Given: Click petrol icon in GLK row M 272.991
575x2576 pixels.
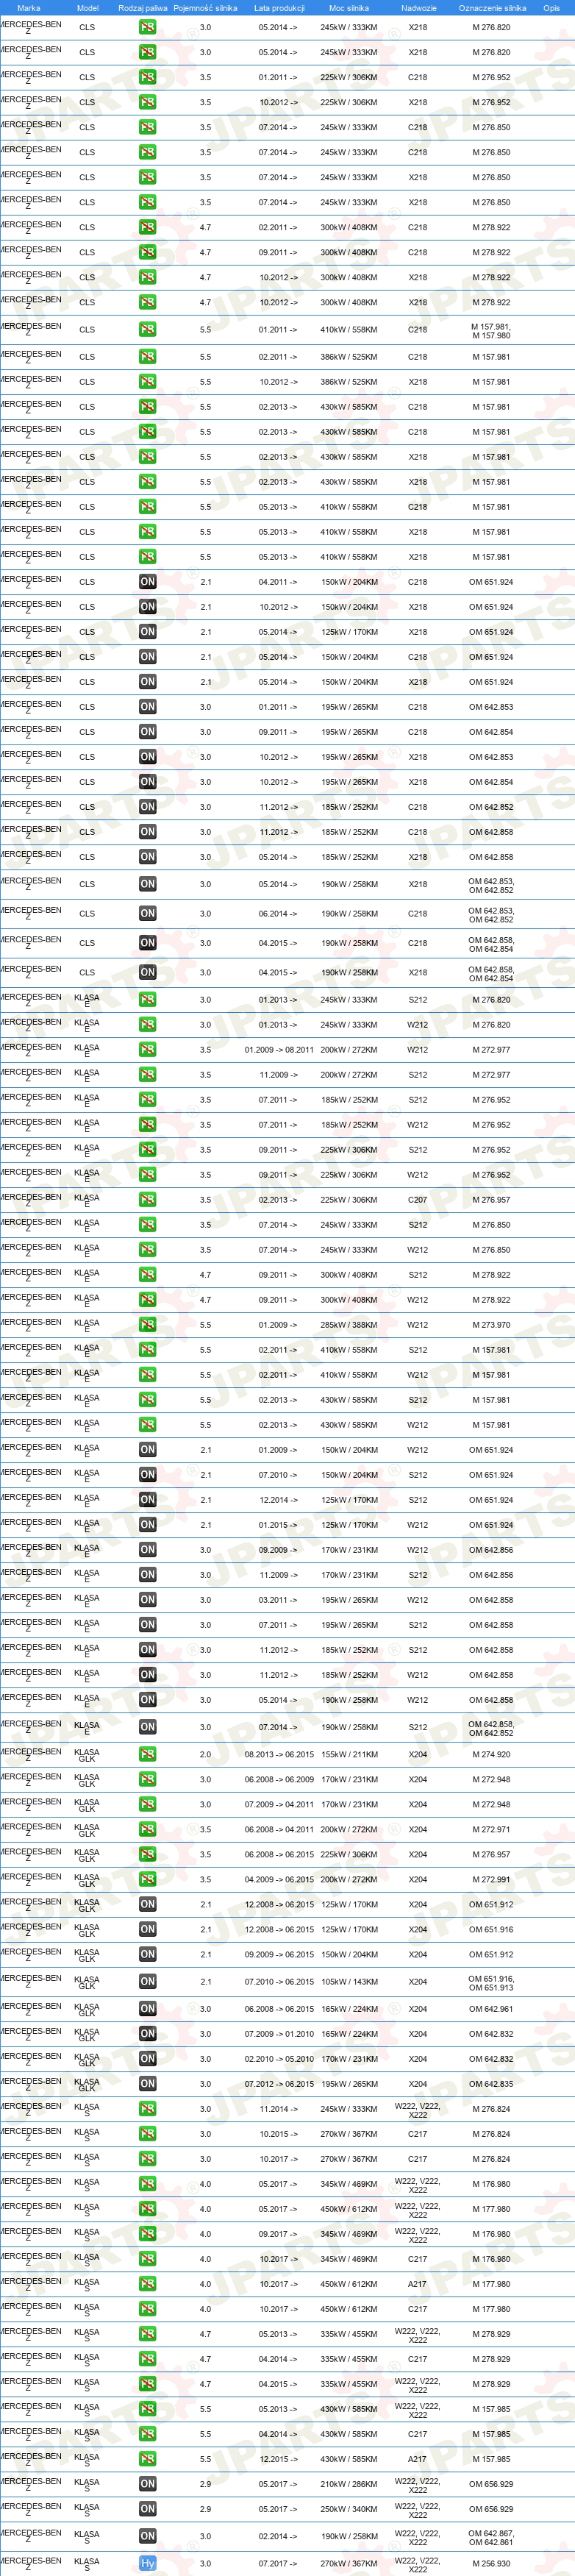Looking at the screenshot, I should (x=147, y=1879).
